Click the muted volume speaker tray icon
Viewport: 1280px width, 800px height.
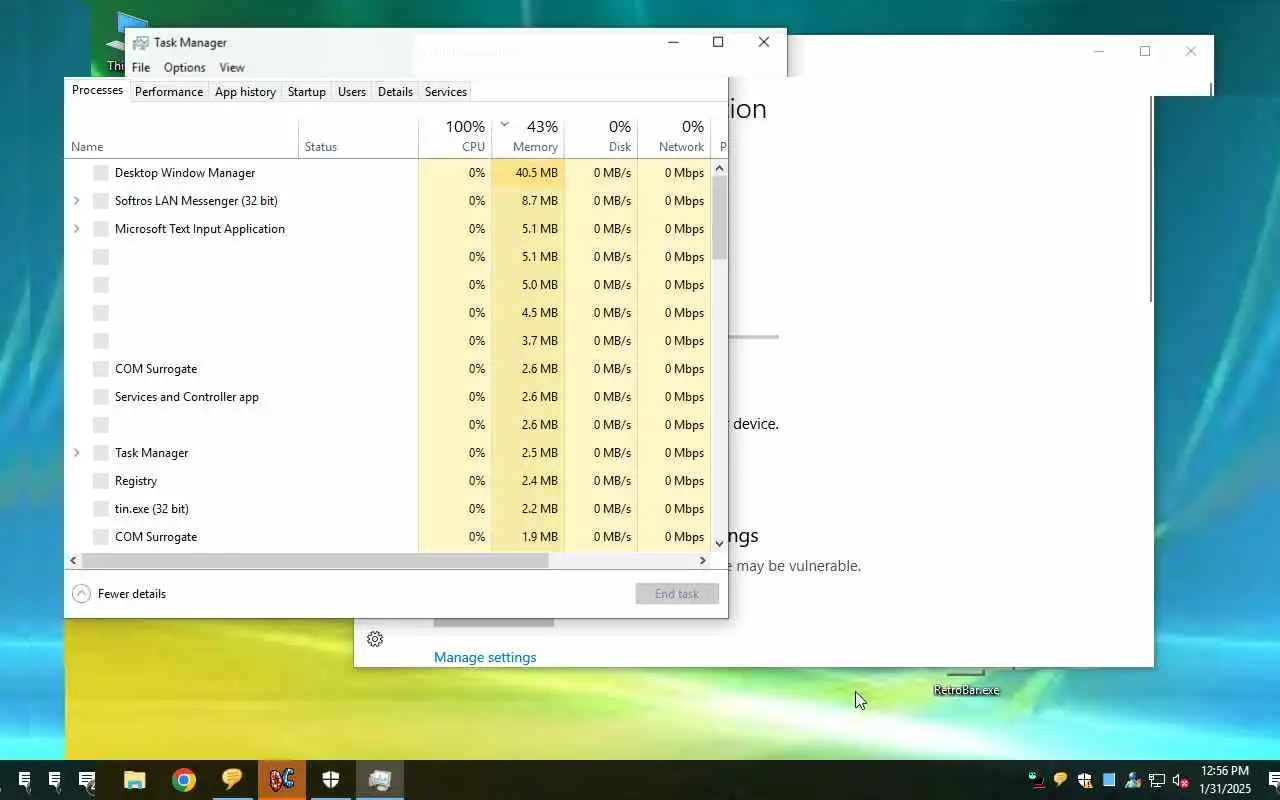[x=1181, y=780]
